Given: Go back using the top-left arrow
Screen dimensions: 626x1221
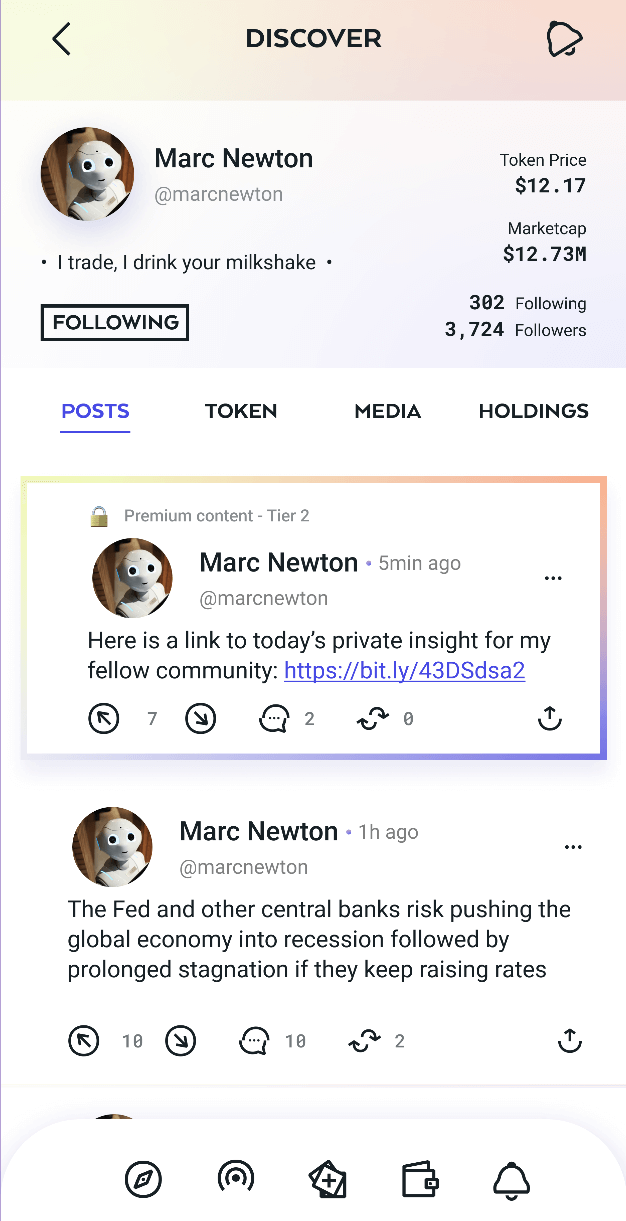Looking at the screenshot, I should (x=62, y=39).
